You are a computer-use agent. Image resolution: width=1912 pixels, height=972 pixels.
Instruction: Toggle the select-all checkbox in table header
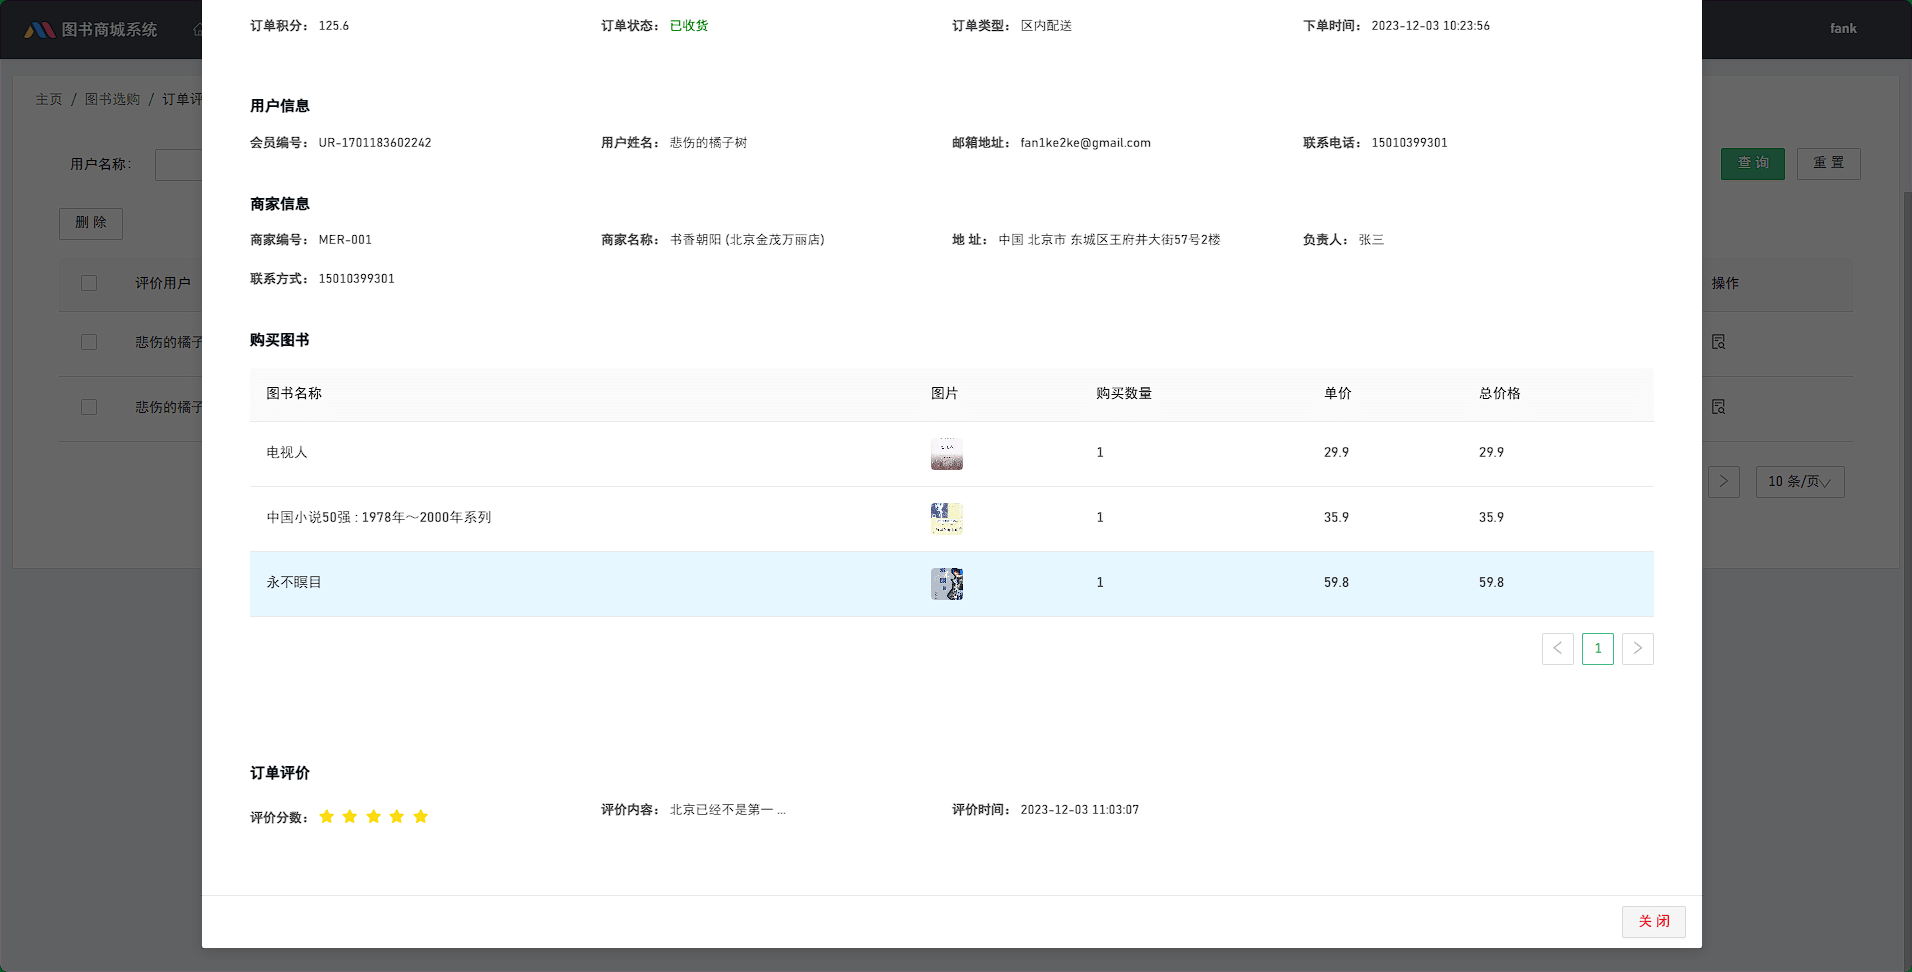(x=89, y=283)
